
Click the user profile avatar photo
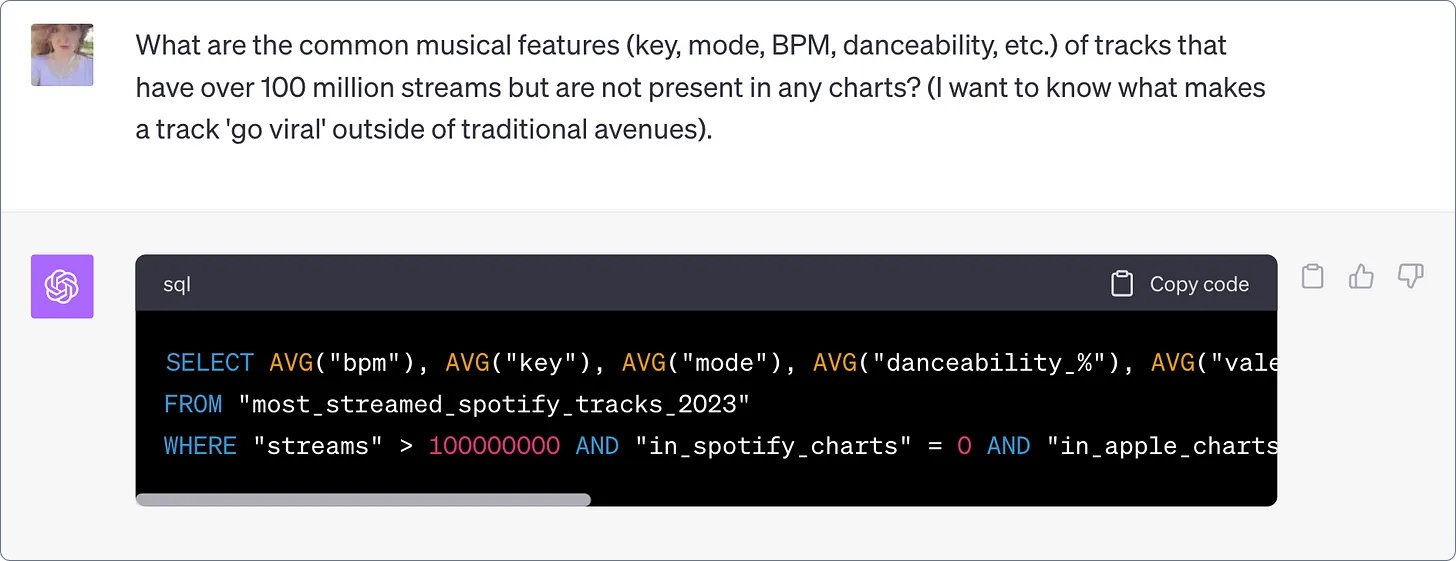(x=62, y=55)
